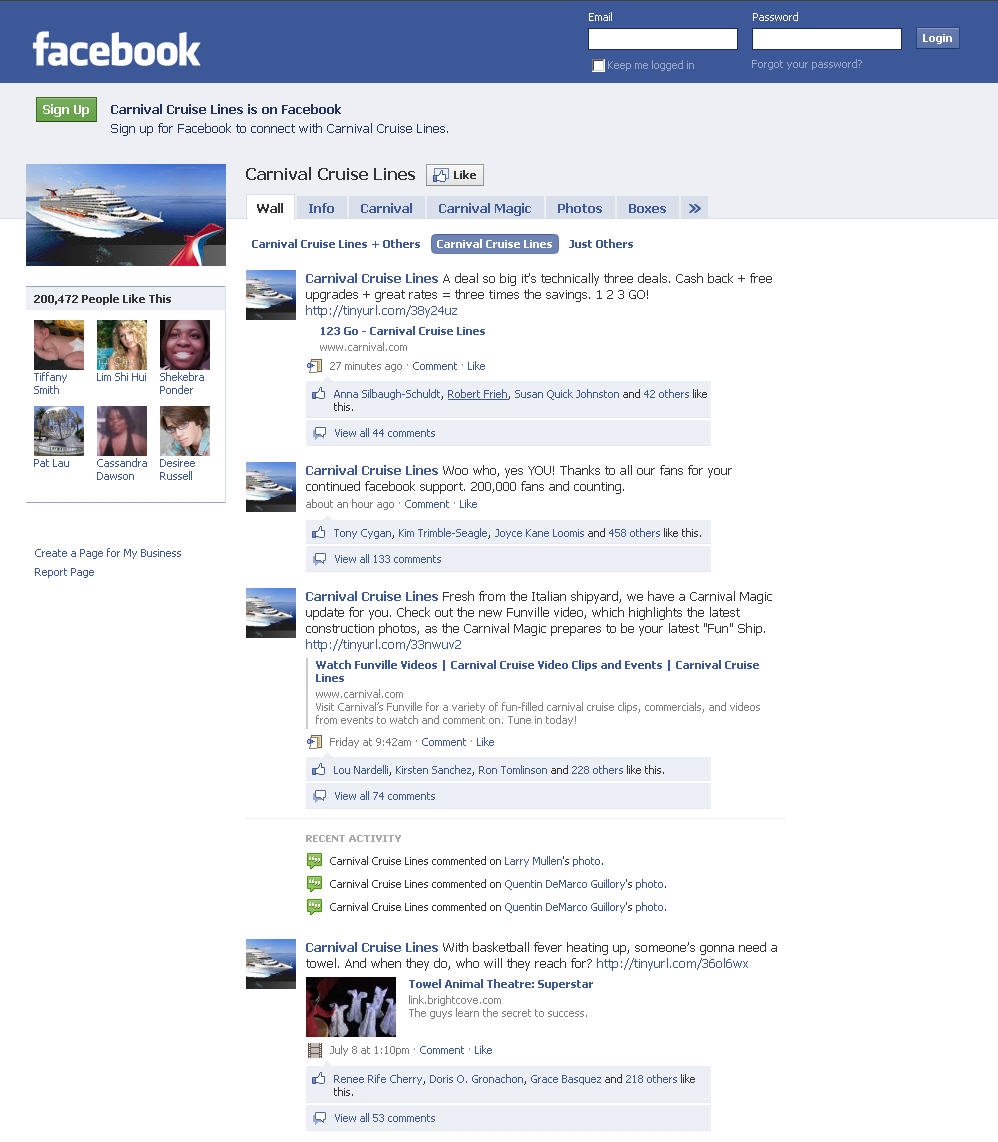This screenshot has height=1142, width=998.
Task: Click 458 others who like this
Action: [x=634, y=533]
